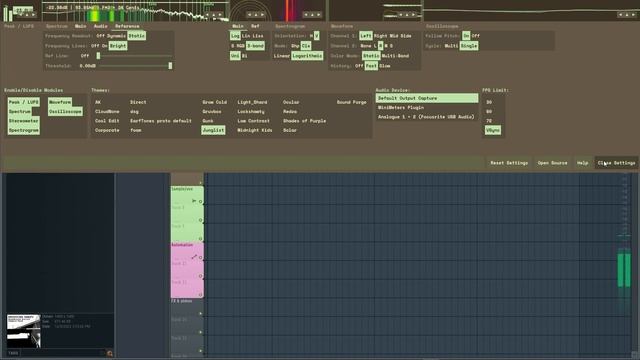Image resolution: width=640 pixels, height=360 pixels.
Task: Click right arrow on Waveform display
Action: (x=413, y=15)
